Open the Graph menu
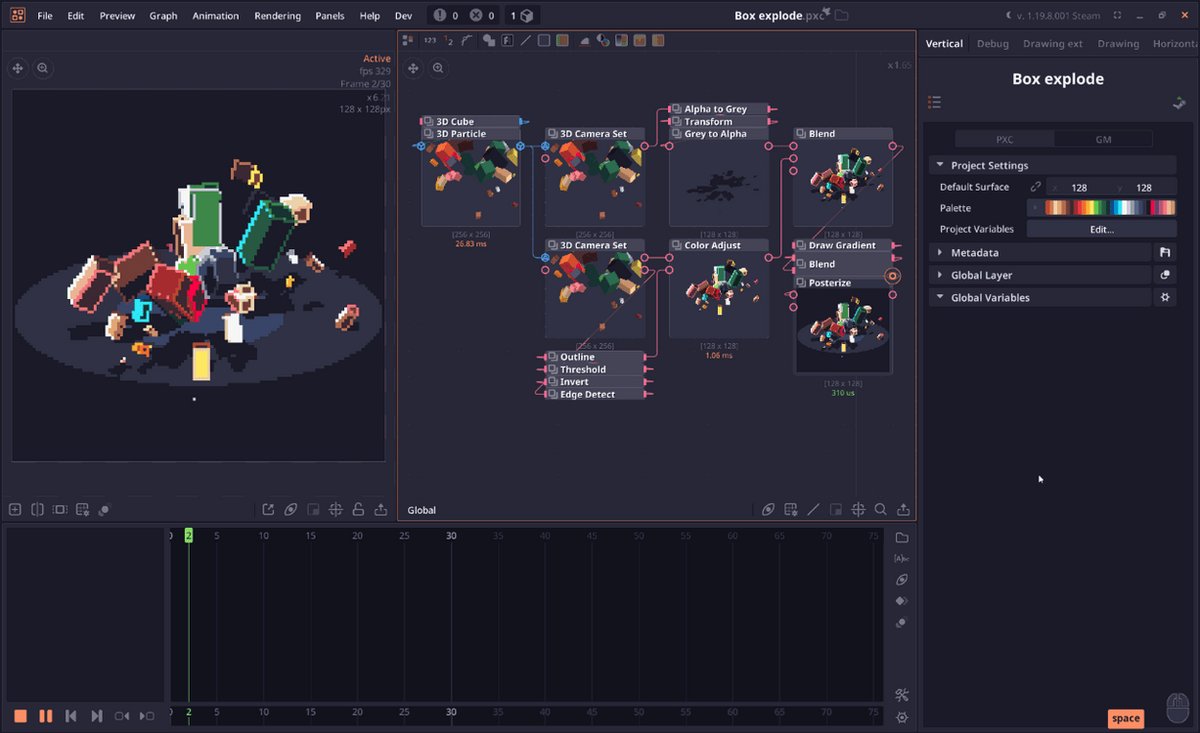The height and width of the screenshot is (733, 1200). [x=163, y=16]
